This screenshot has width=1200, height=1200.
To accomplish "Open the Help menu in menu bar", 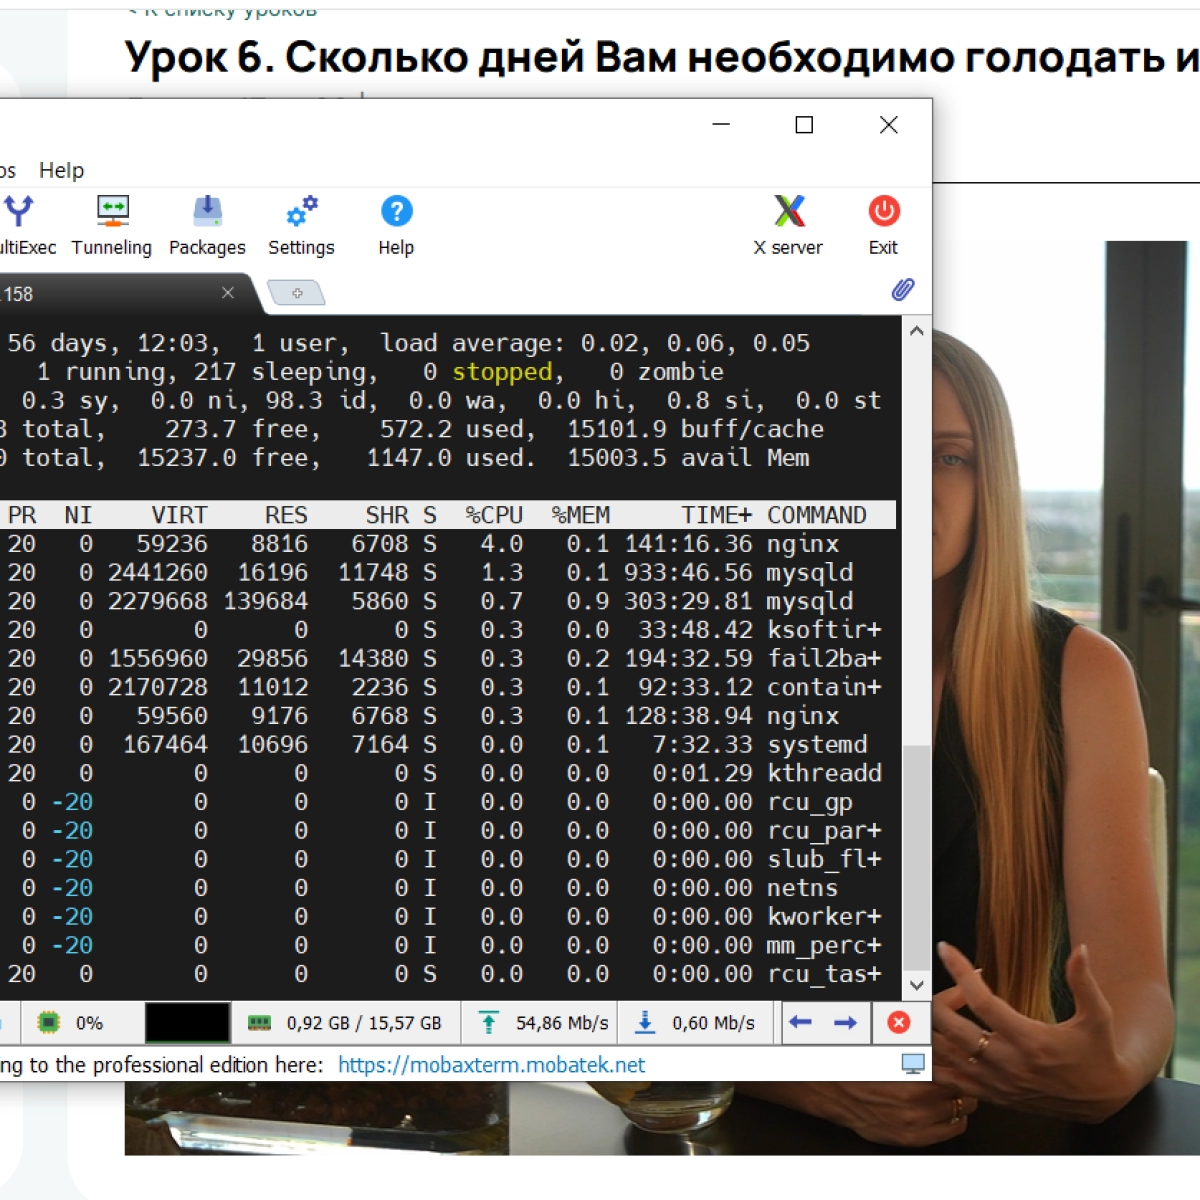I will pos(61,170).
